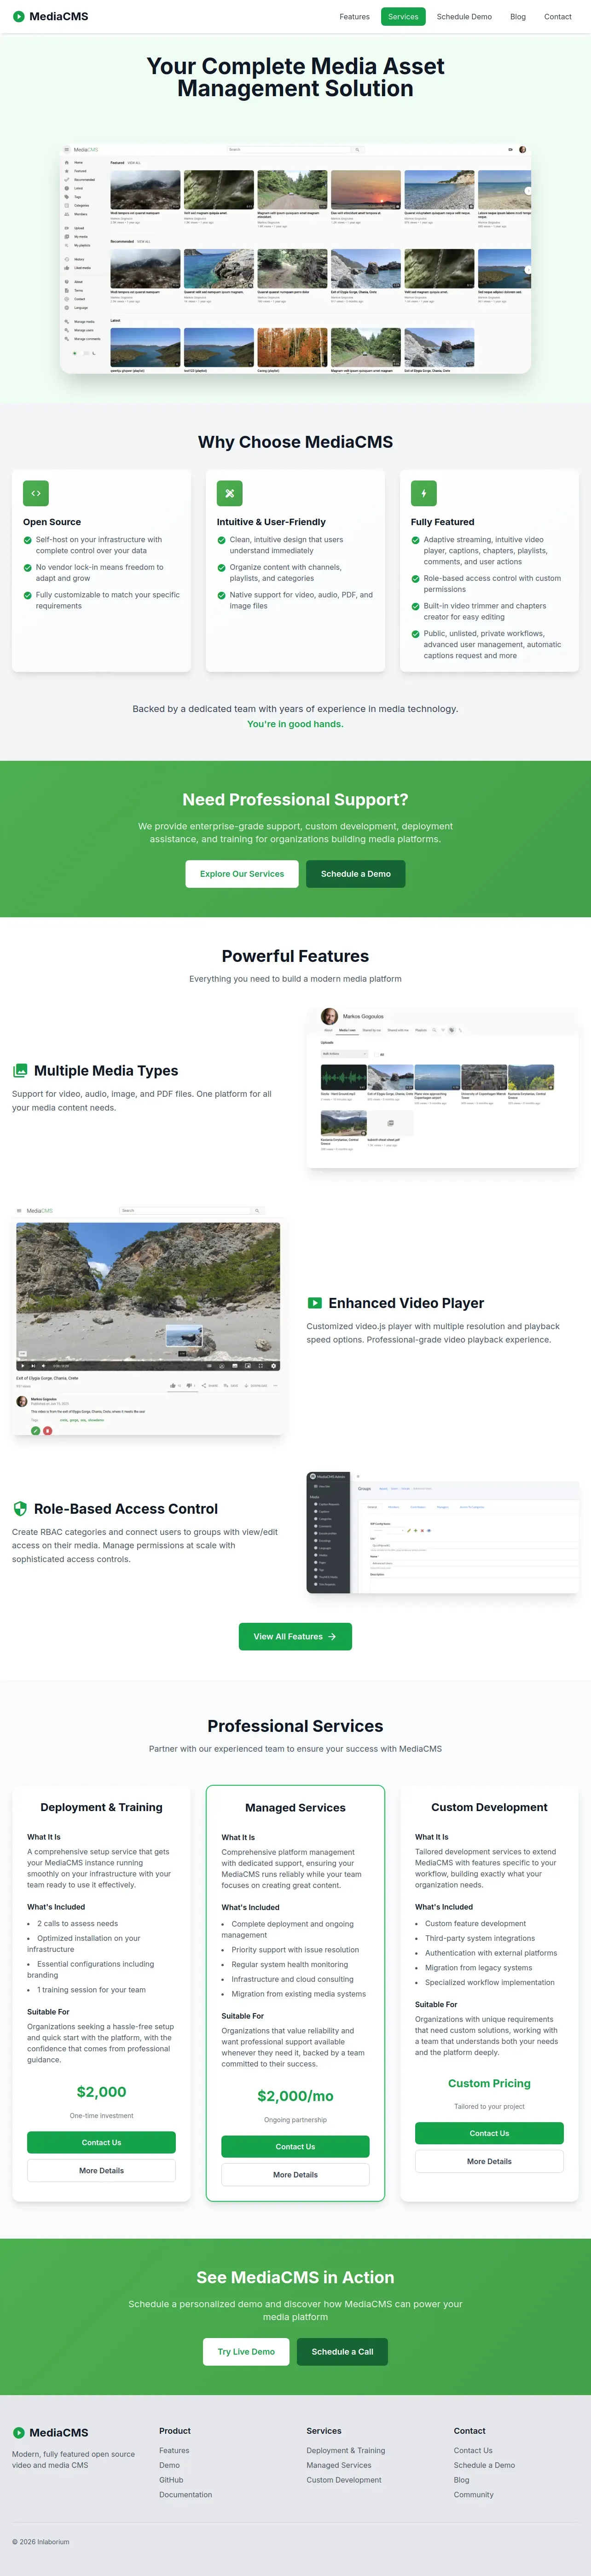Open the Contact nav item
The width and height of the screenshot is (591, 2576).
click(x=558, y=17)
